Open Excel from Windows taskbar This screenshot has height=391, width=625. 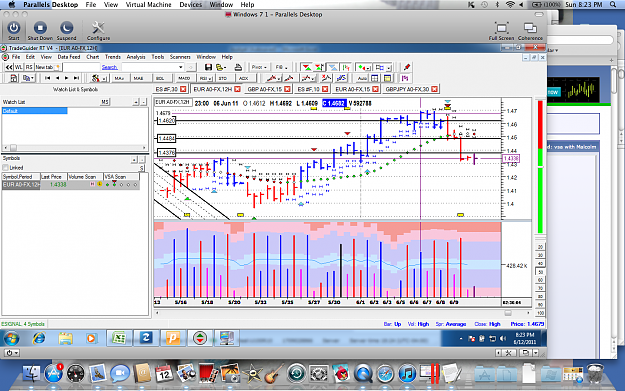coord(119,338)
